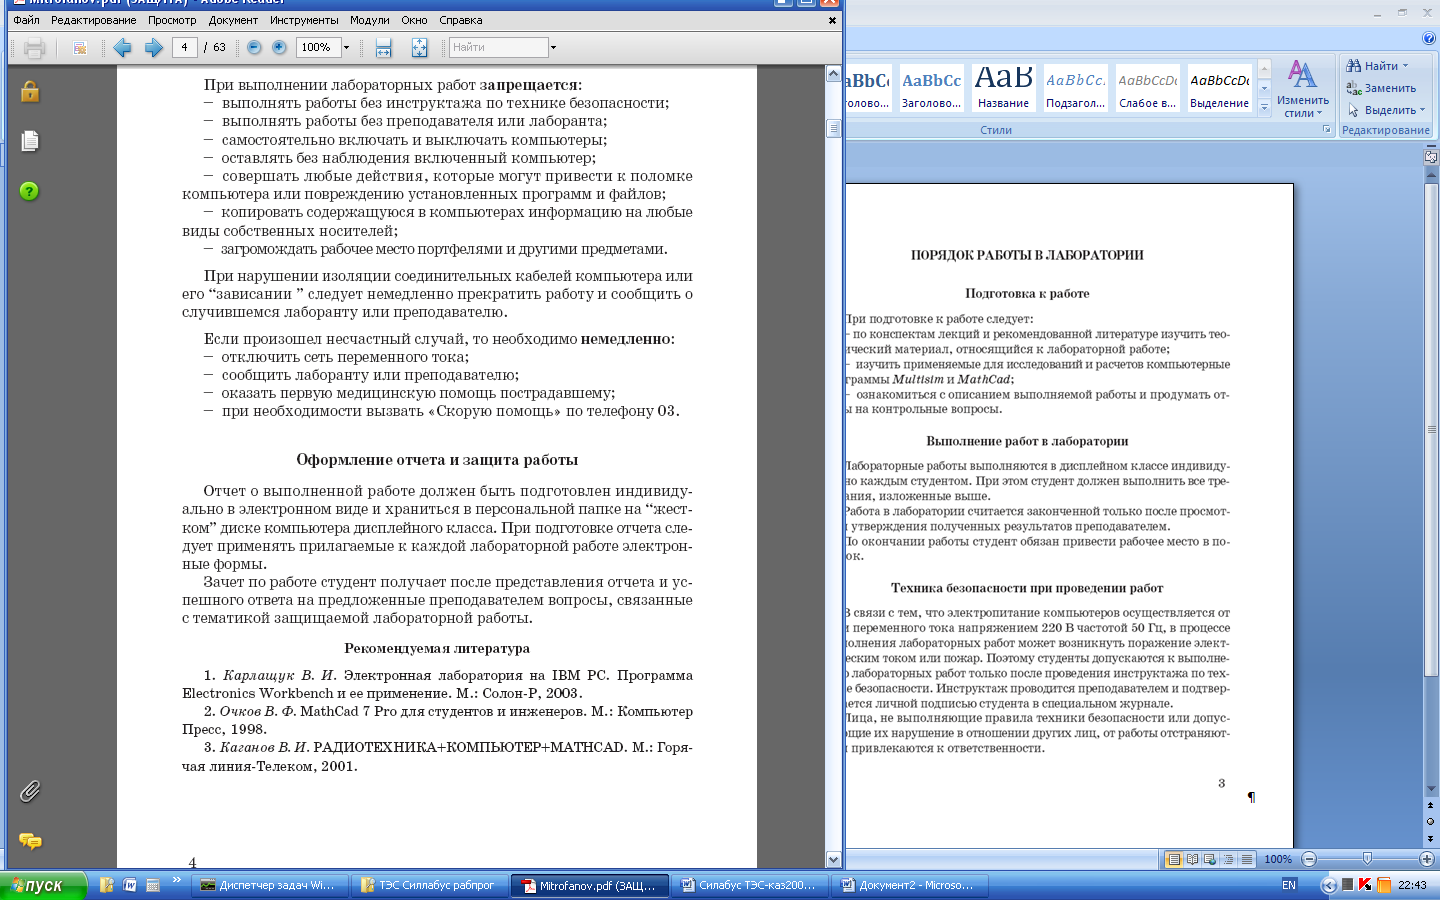Open the Файл menu in Adobe Reader
Image resolution: width=1440 pixels, height=900 pixels.
tap(27, 20)
